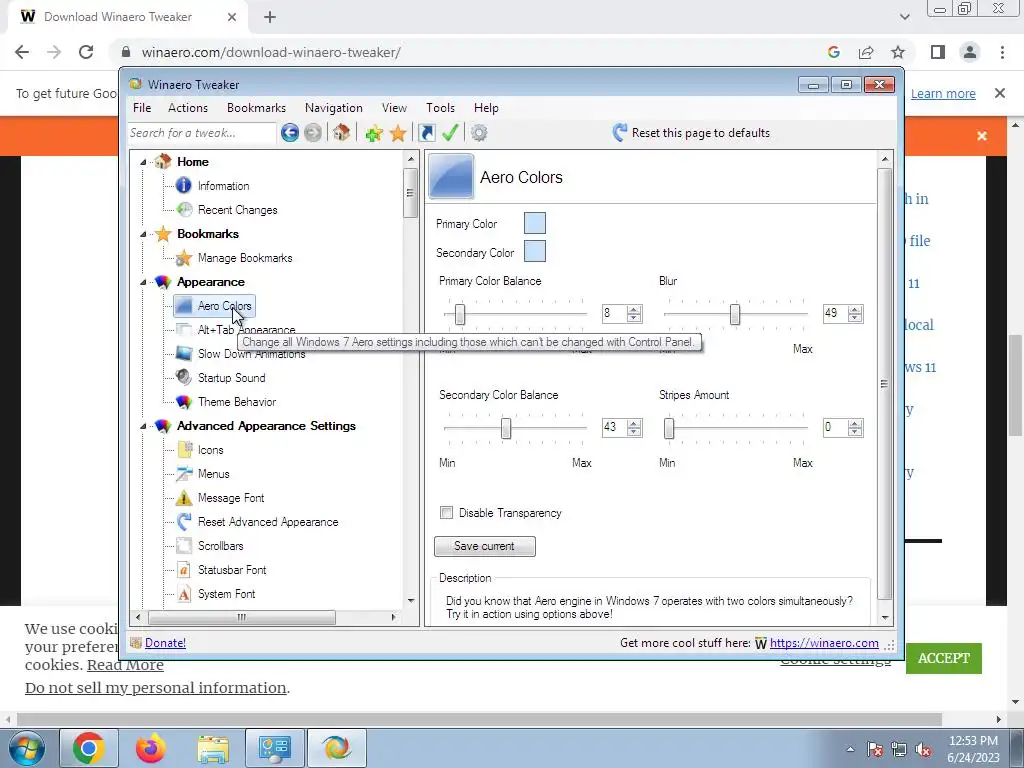This screenshot has height=768, width=1024.
Task: Click the Chrome address bar
Action: pyautogui.click(x=470, y=52)
